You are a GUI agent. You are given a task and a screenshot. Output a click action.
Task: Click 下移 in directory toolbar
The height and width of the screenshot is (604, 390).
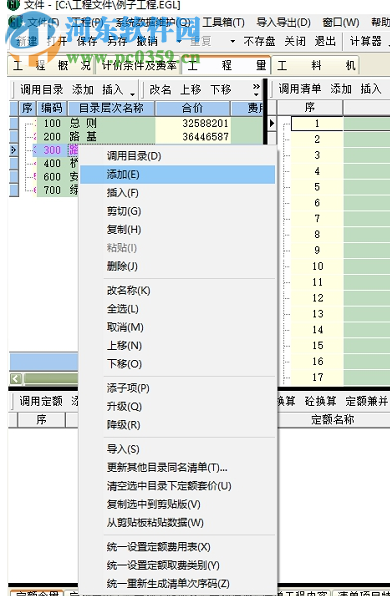(221, 90)
